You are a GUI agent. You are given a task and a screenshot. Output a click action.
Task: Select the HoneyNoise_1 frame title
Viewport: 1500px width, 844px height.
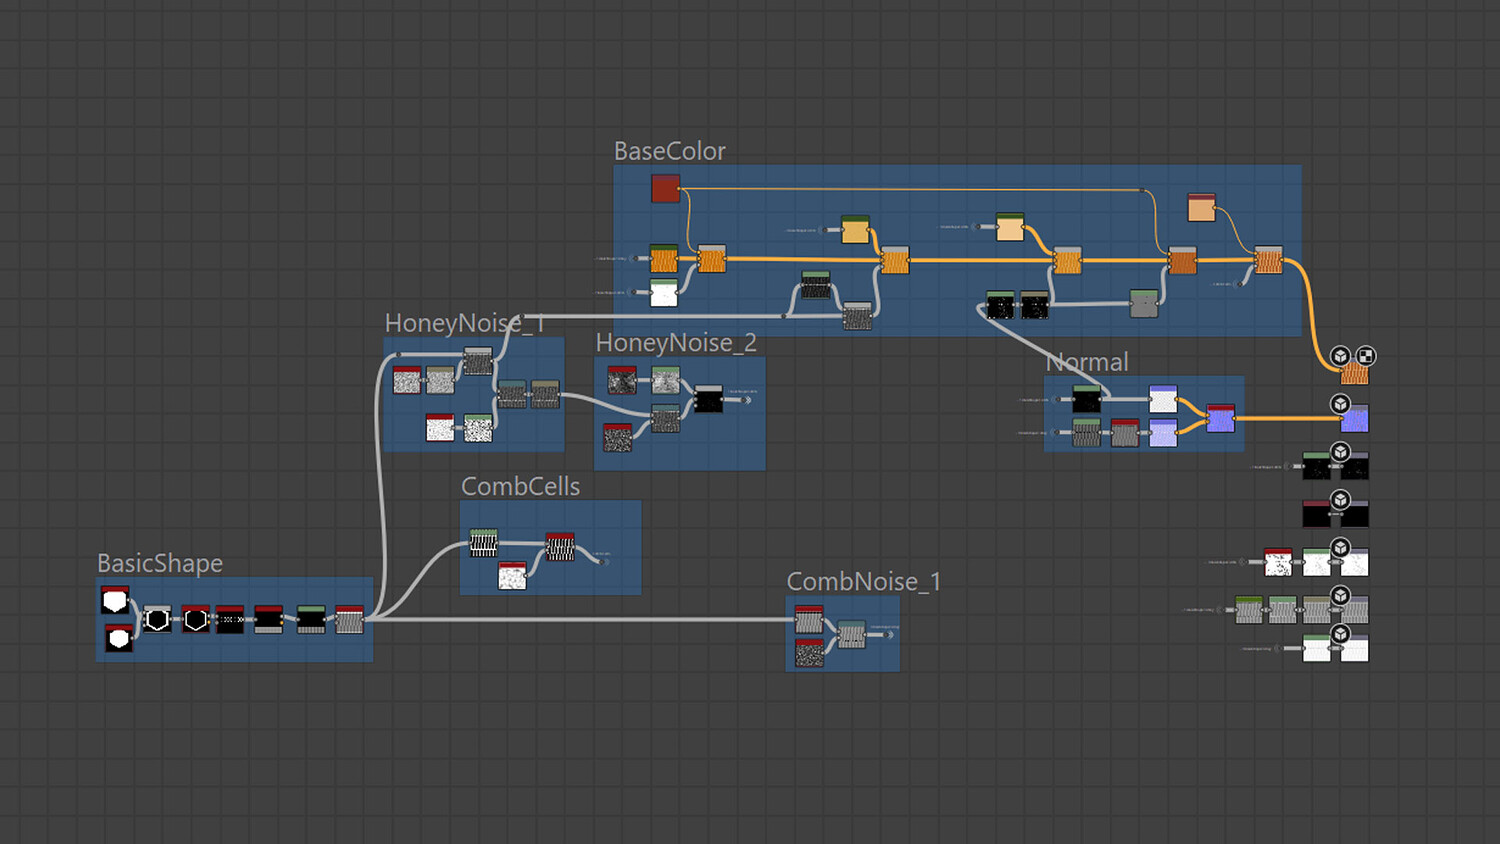coord(465,323)
